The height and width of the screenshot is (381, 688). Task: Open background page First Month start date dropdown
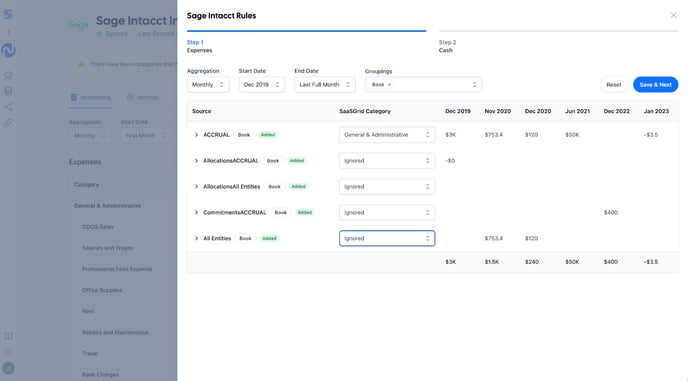click(x=146, y=136)
